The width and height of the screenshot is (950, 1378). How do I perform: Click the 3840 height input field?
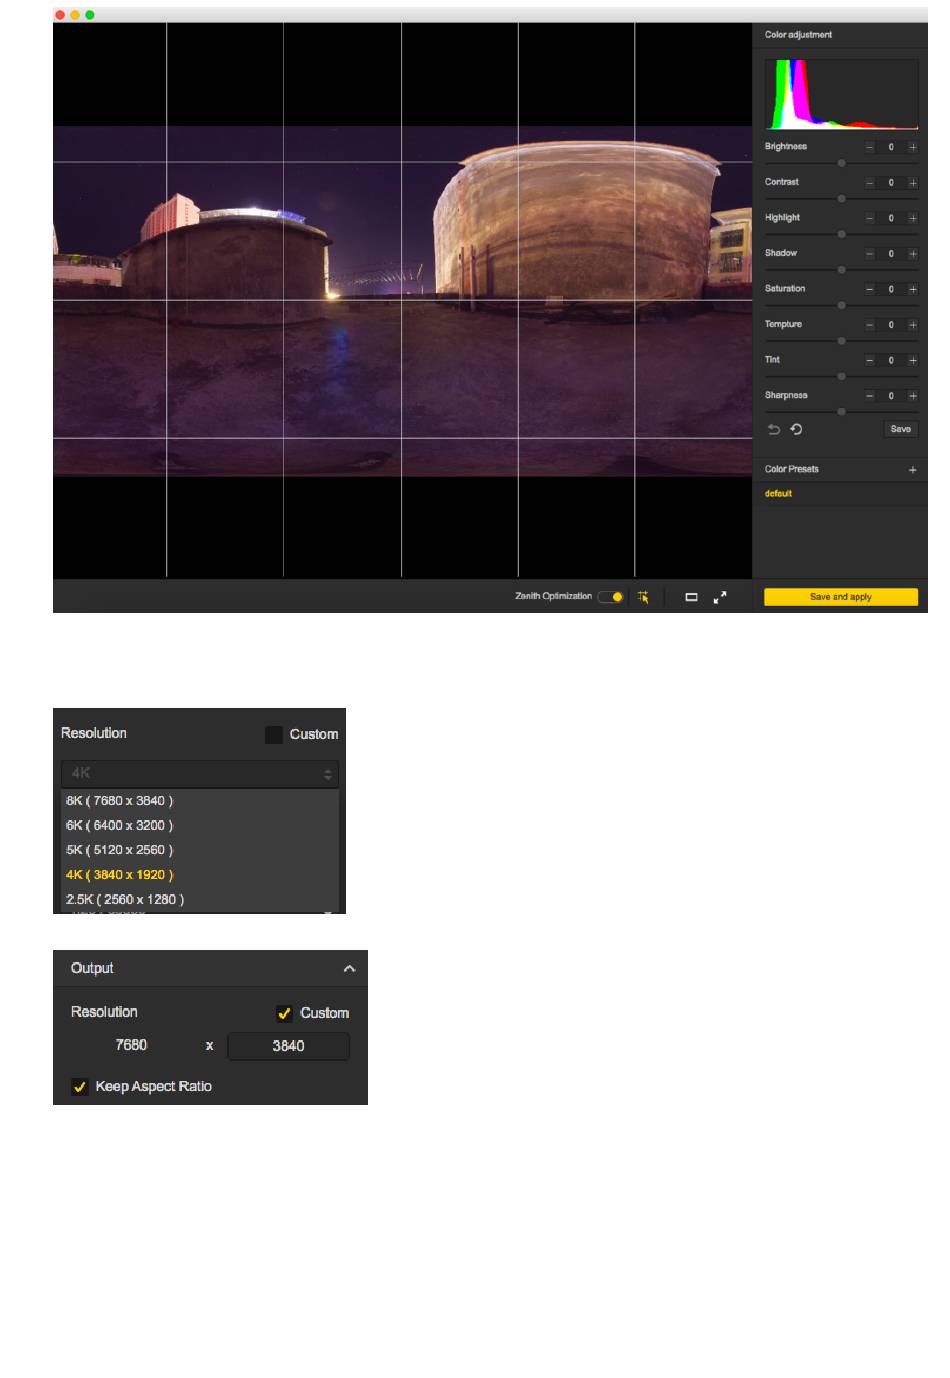click(288, 1046)
